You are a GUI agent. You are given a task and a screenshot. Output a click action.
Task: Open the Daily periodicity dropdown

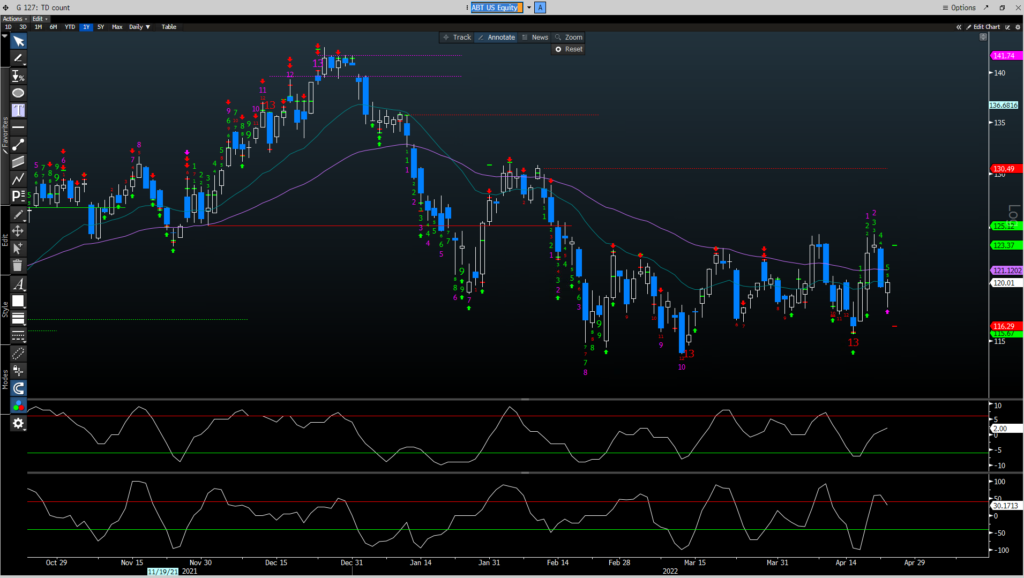pos(140,27)
